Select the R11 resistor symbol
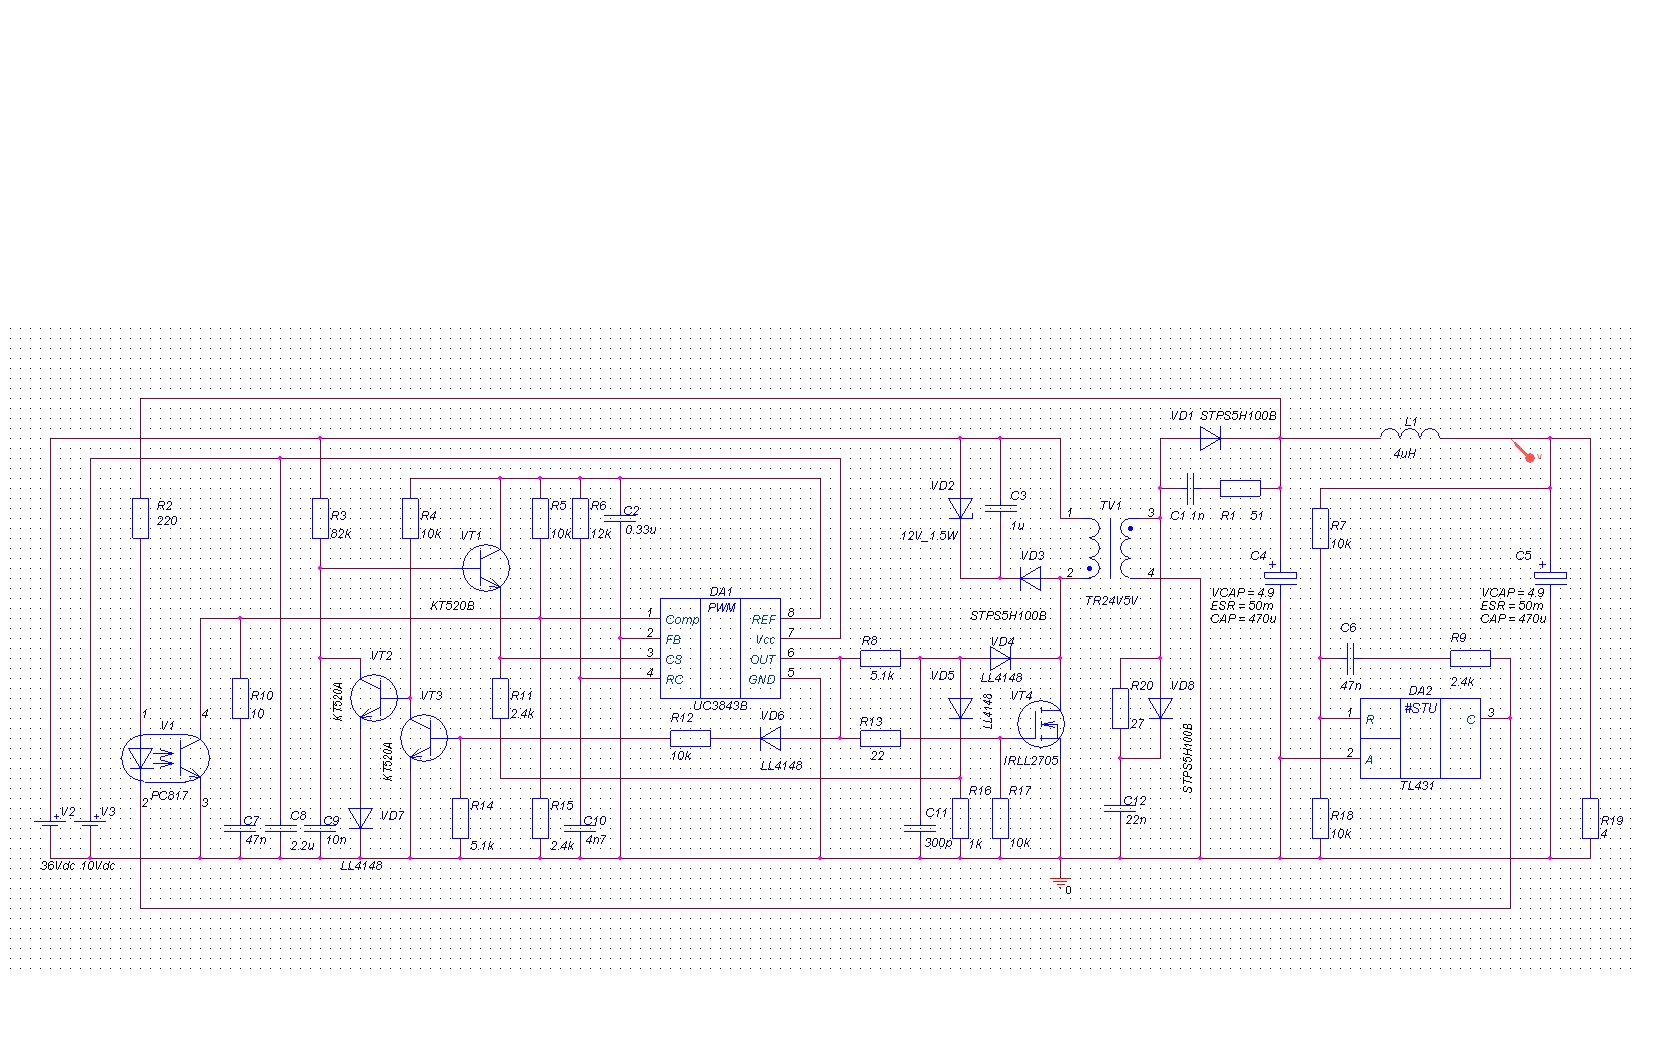 pyautogui.click(x=500, y=698)
